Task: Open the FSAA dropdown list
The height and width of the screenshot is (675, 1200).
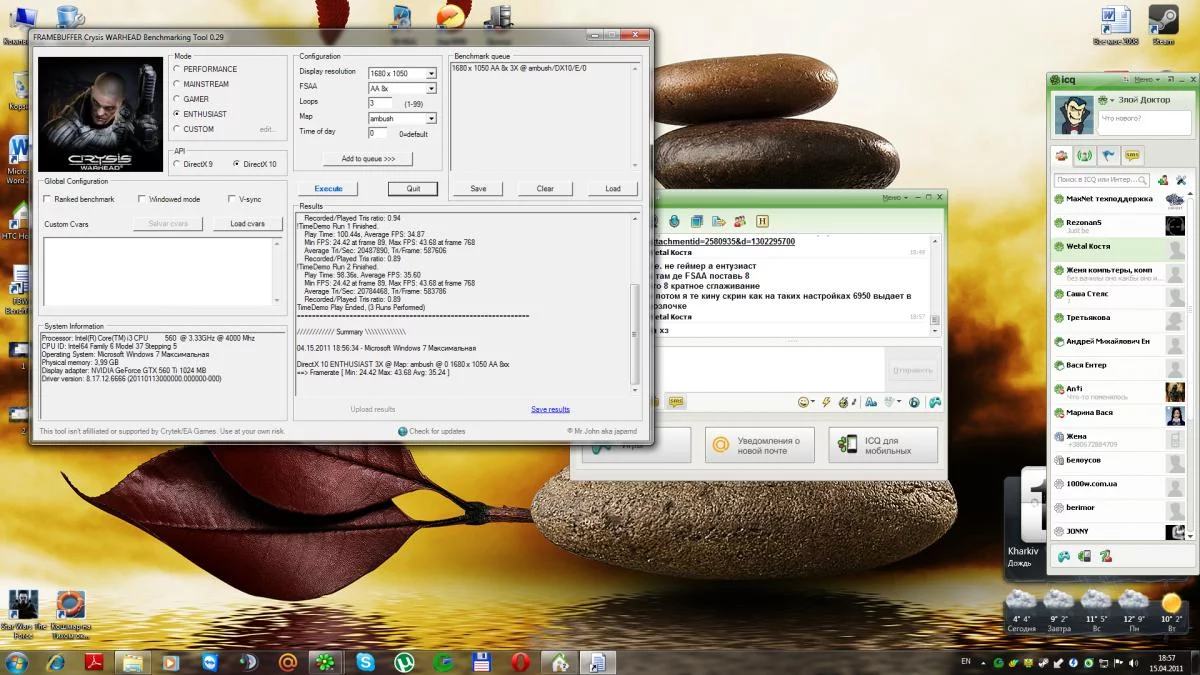Action: click(431, 88)
